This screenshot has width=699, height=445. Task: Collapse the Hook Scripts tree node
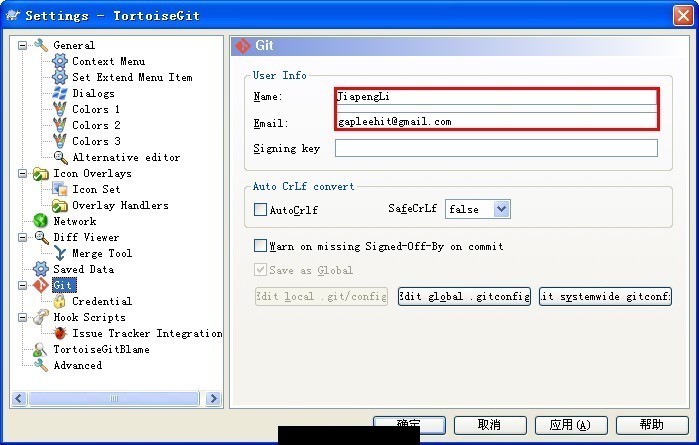pyautogui.click(x=22, y=317)
